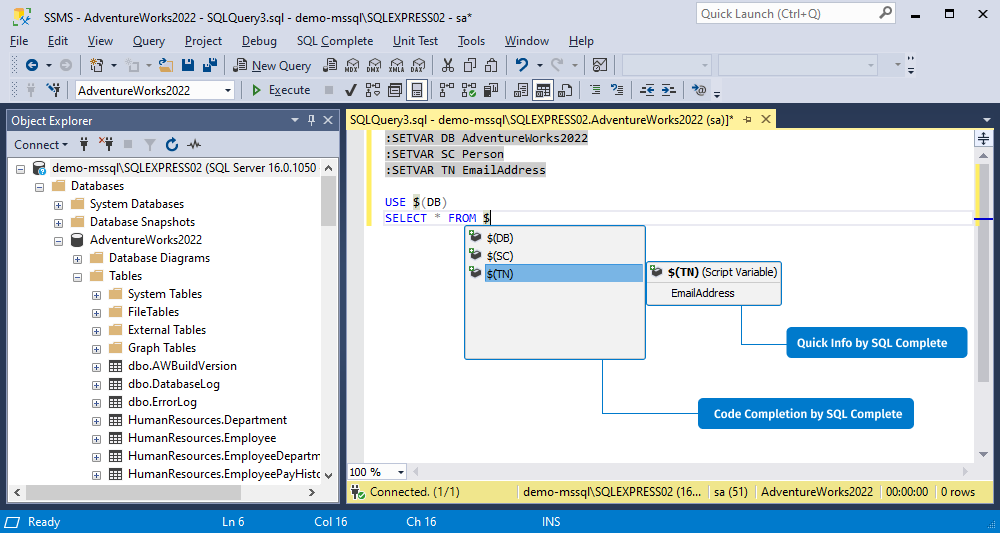The image size is (1000, 533).
Task: Open a new DAX query
Action: coord(418,65)
